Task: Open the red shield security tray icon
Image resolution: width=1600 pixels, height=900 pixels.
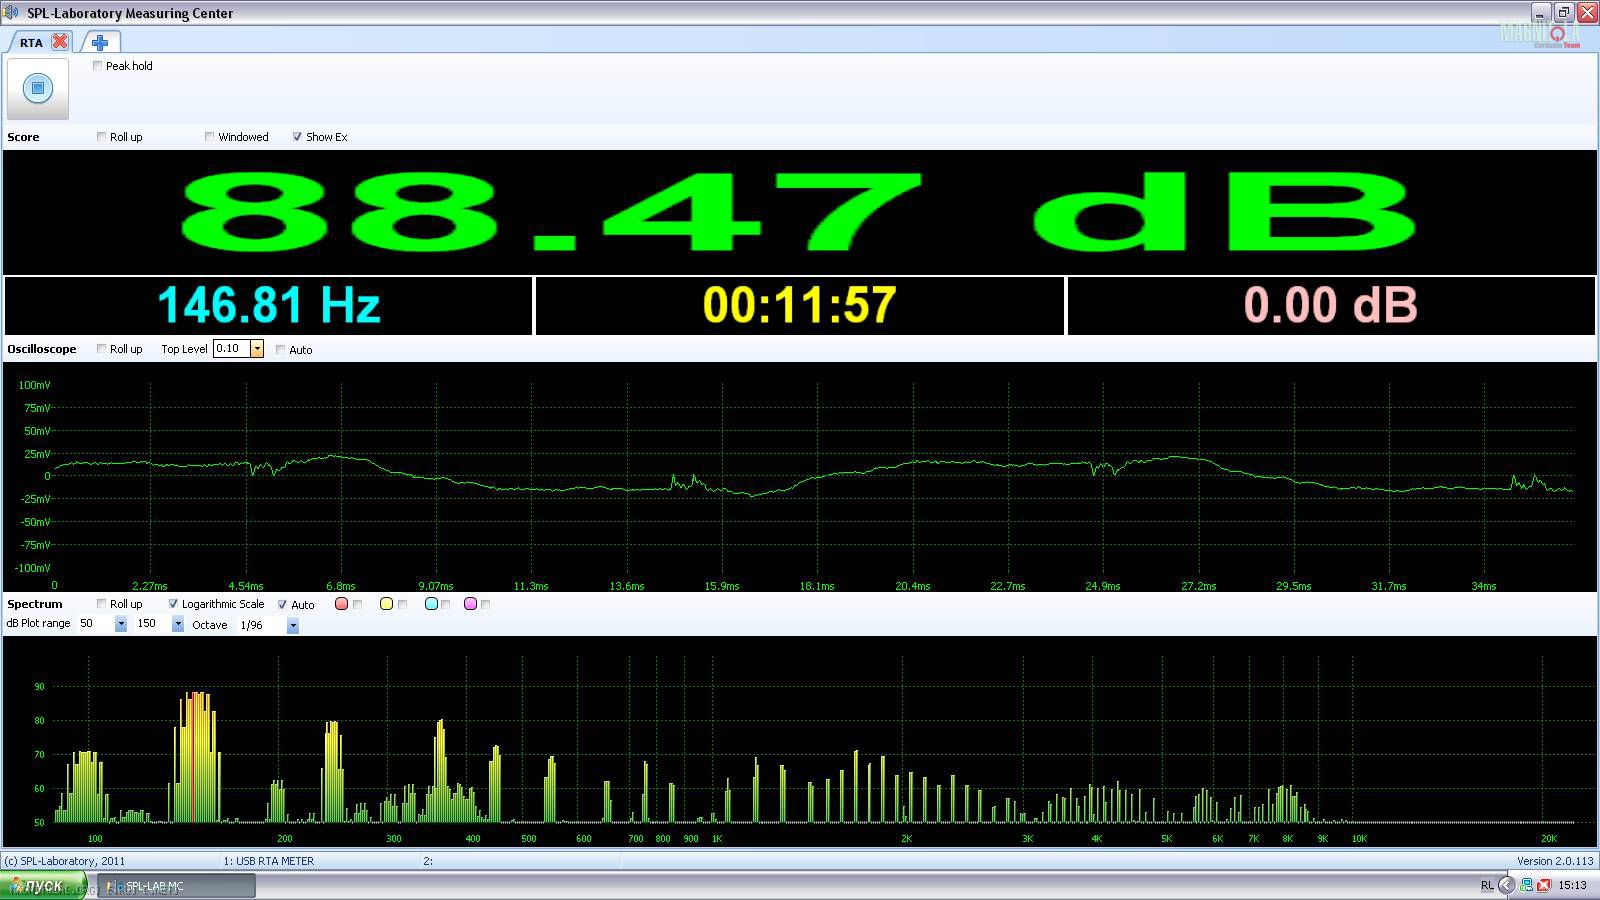Action: (1544, 885)
